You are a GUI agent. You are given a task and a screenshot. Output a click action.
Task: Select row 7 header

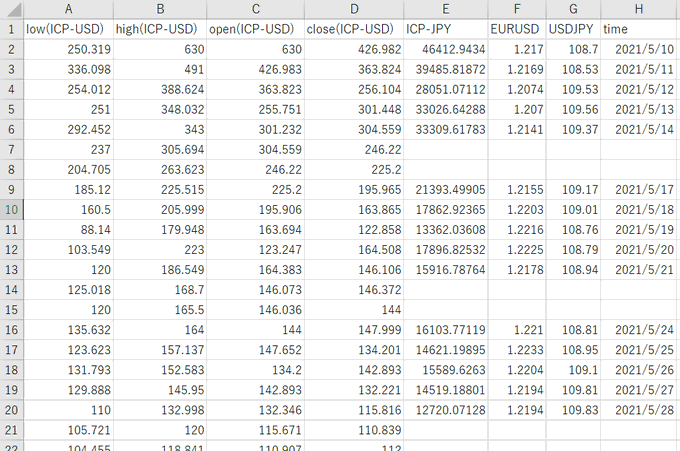coord(12,150)
